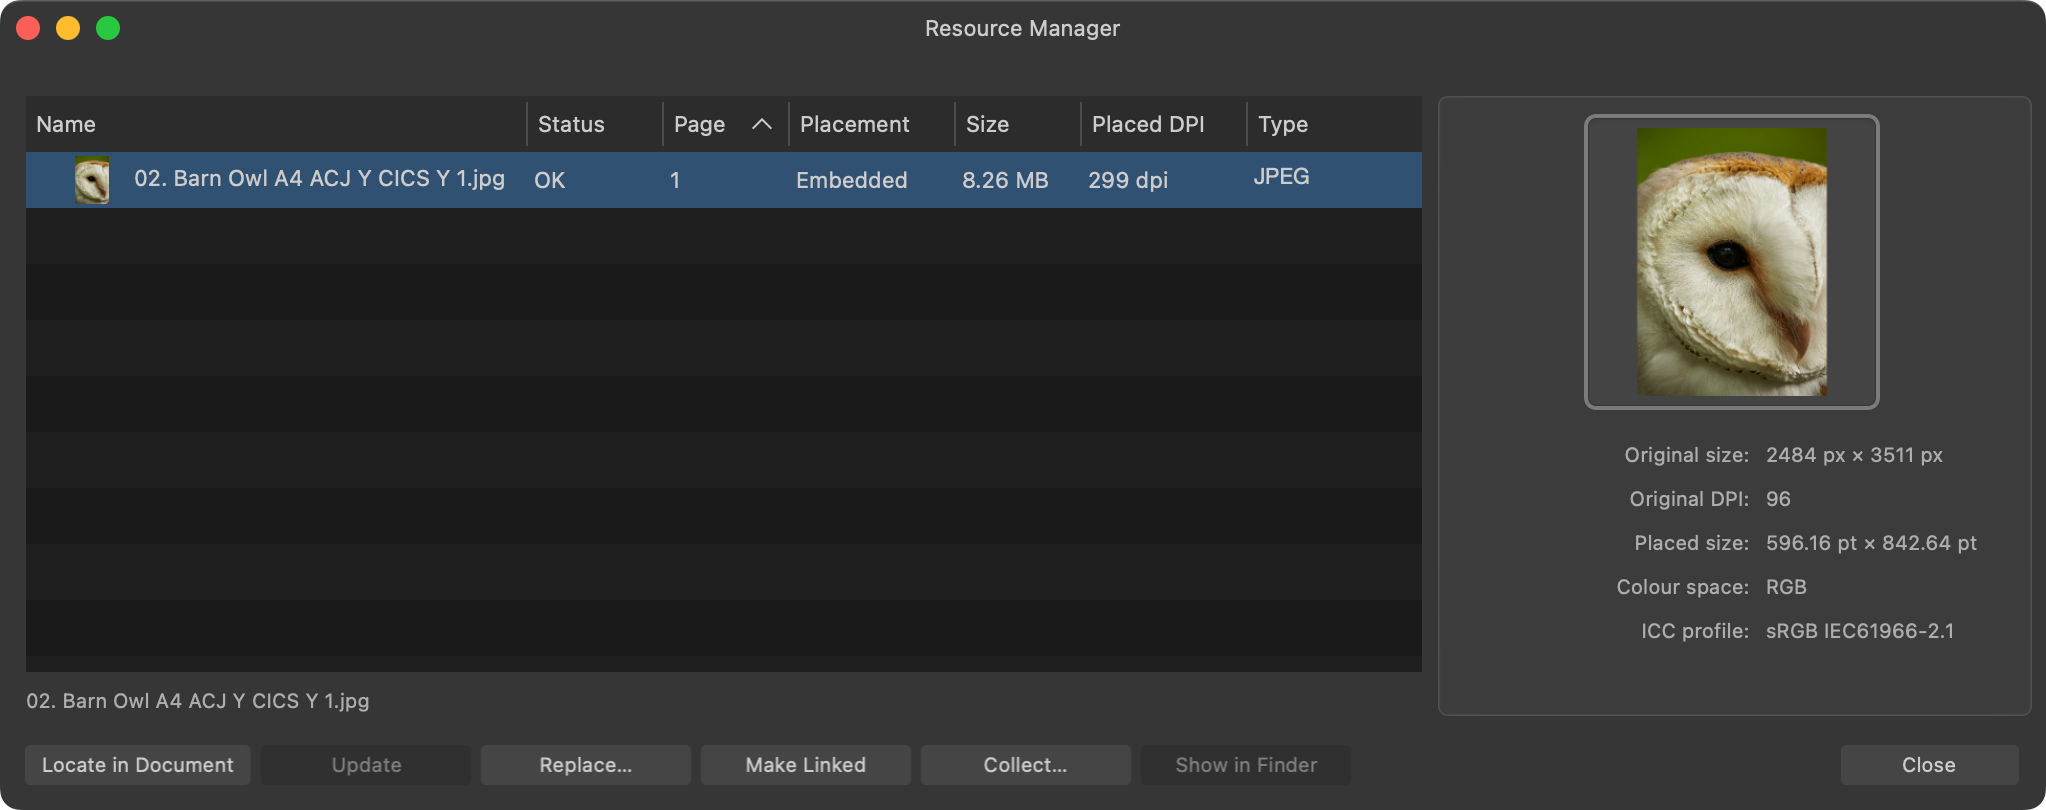
Task: Click the yellow minimize window button
Action: click(68, 28)
